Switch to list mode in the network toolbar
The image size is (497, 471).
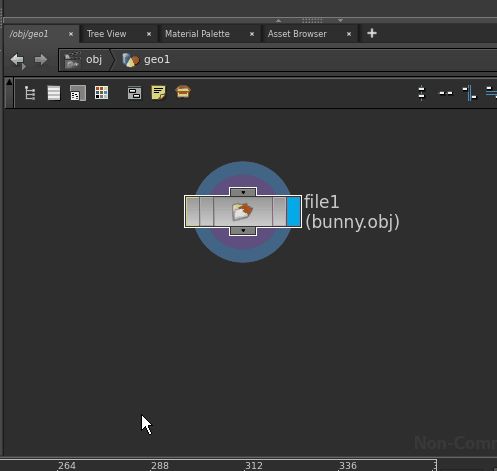(x=54, y=93)
